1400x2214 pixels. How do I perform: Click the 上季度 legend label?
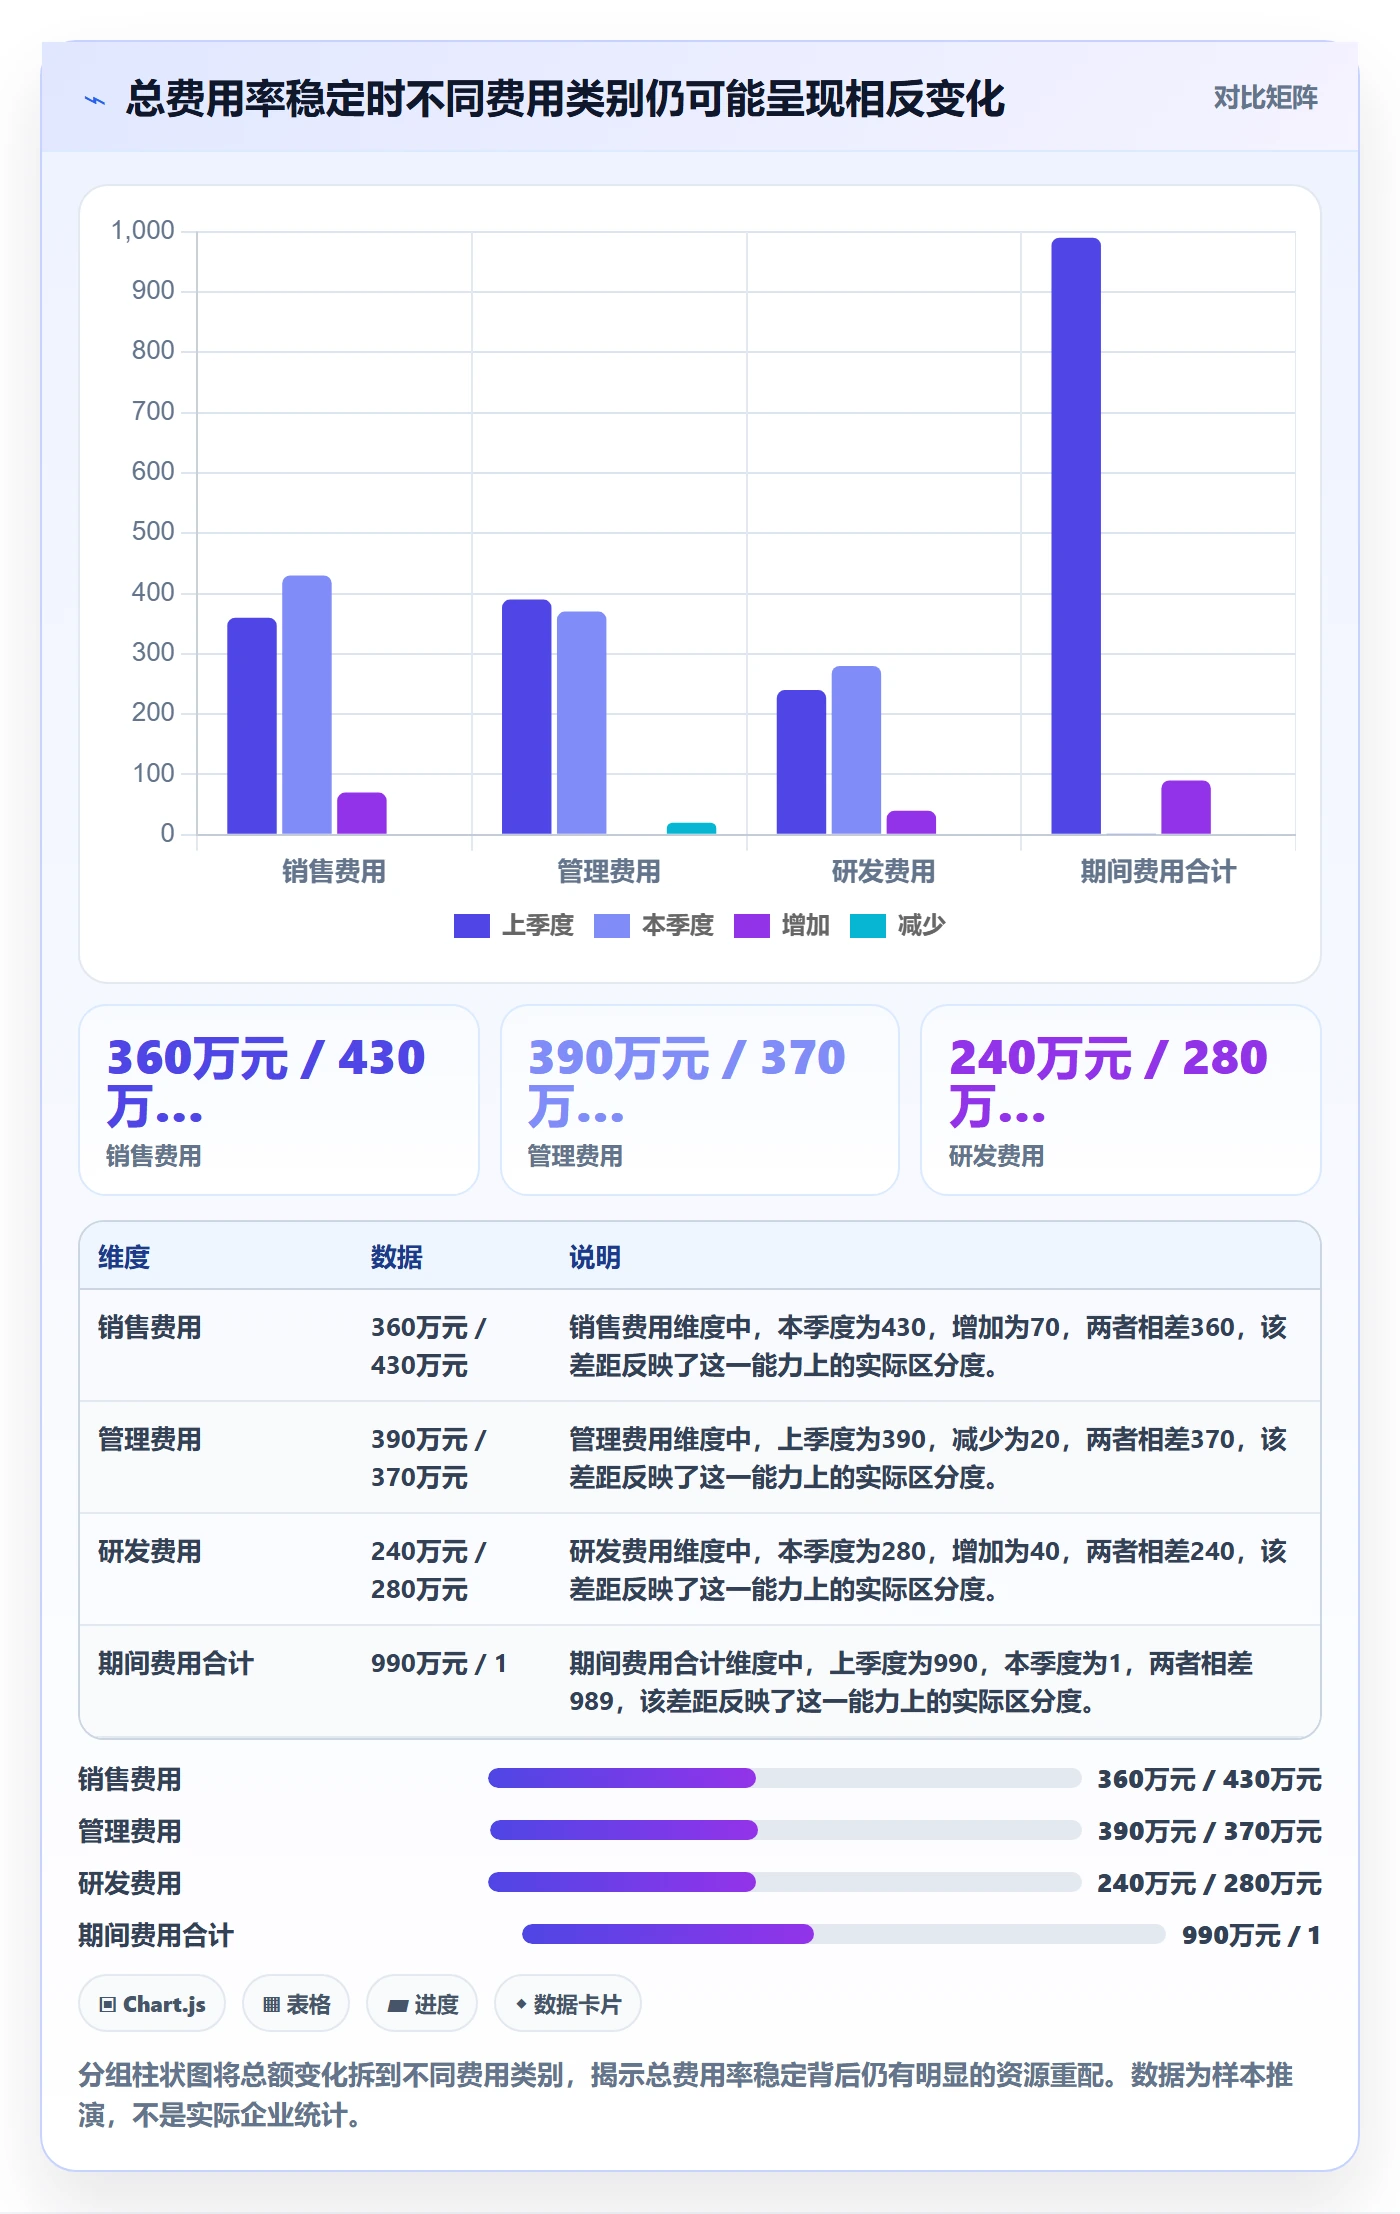pos(538,926)
